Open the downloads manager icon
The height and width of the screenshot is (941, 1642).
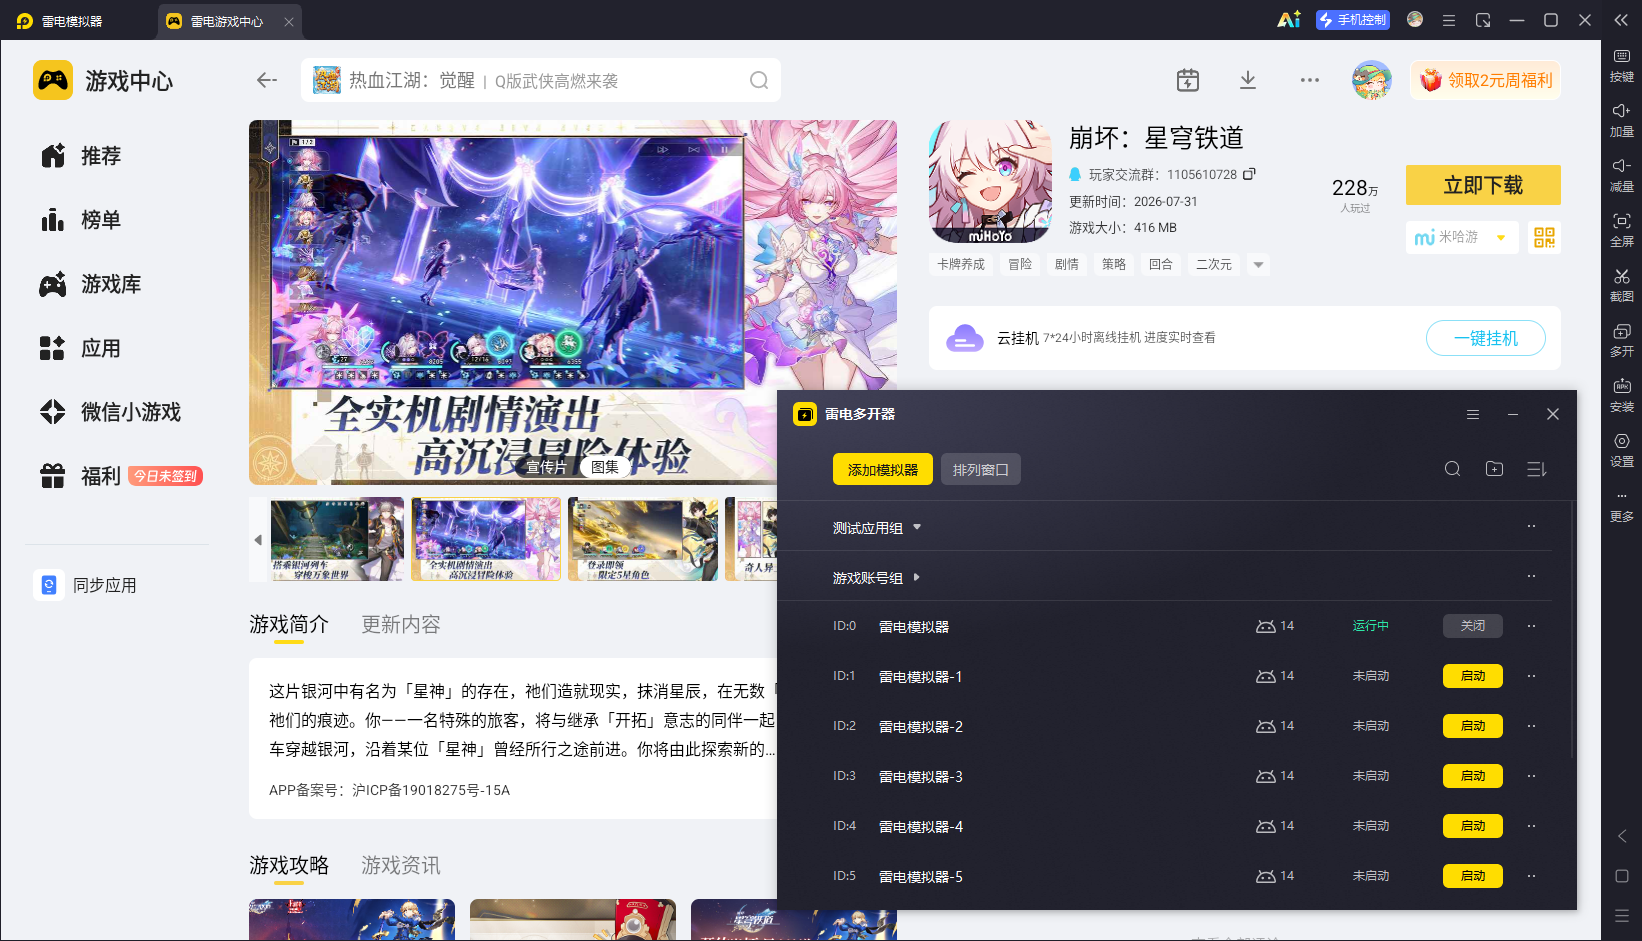(x=1248, y=80)
